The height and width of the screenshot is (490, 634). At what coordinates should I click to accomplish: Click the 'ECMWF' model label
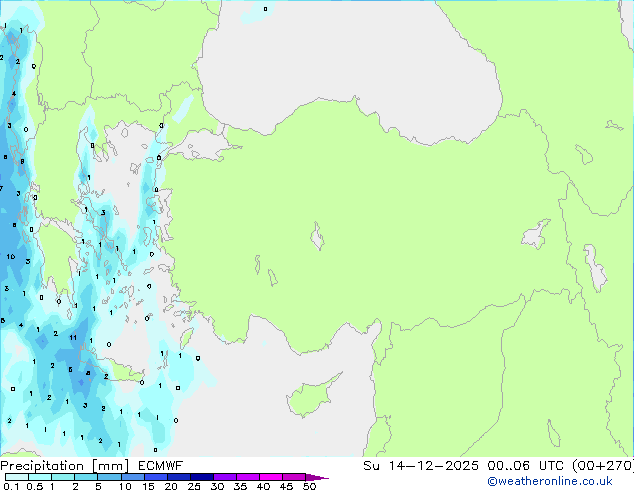pyautogui.click(x=161, y=466)
